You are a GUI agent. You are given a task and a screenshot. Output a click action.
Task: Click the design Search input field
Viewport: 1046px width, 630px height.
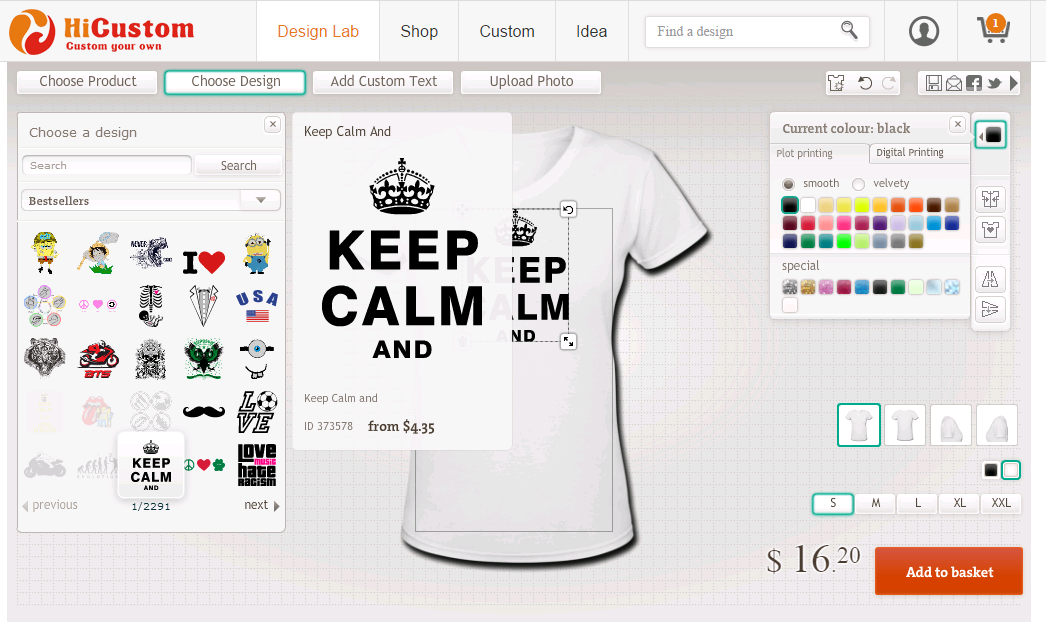click(107, 166)
